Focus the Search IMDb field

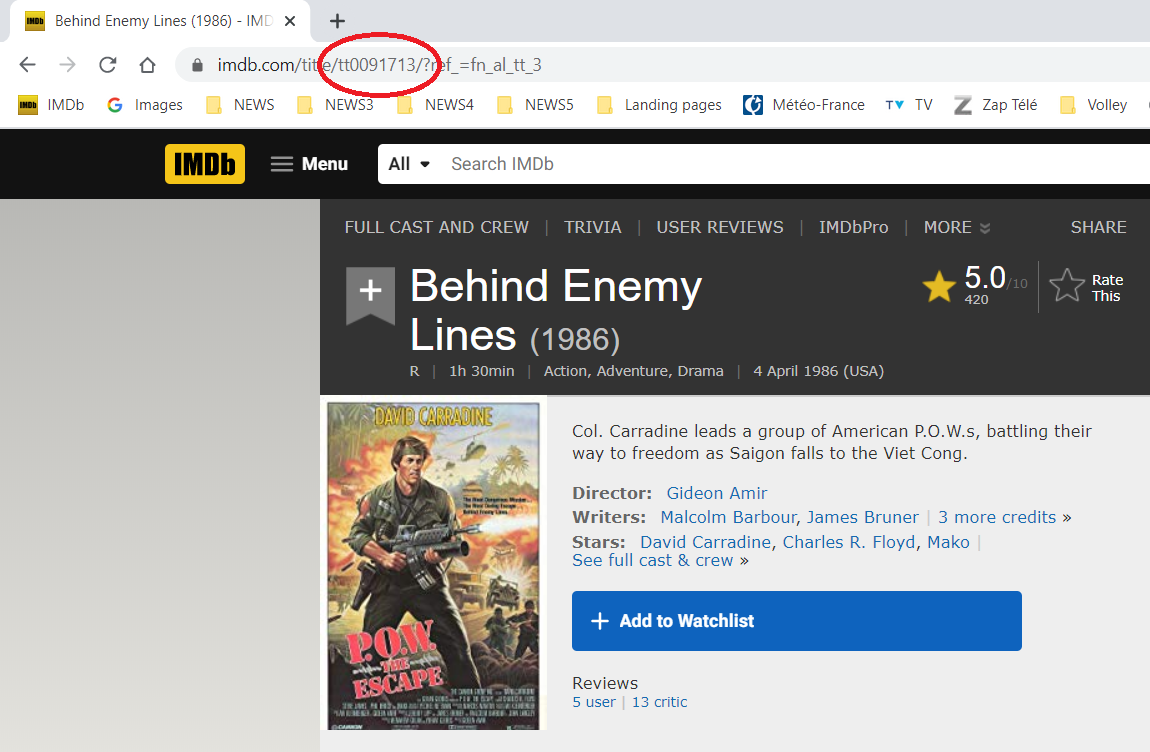point(796,164)
